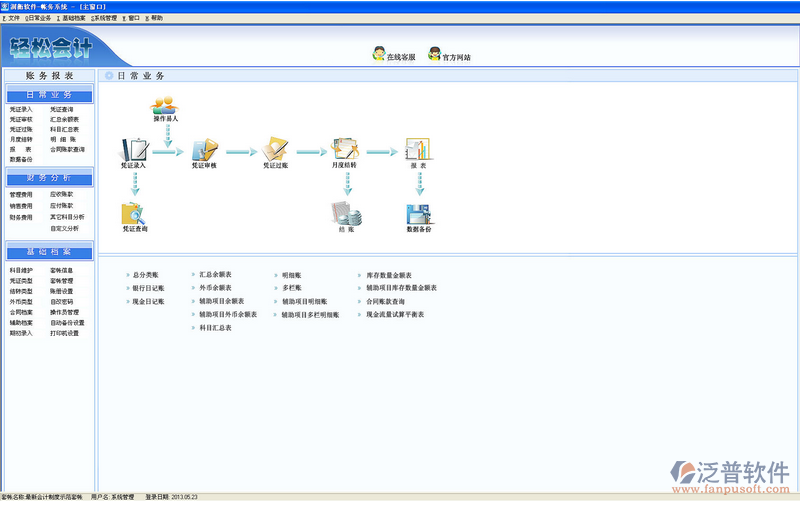Open the 凭证过账 posting icon
The width and height of the screenshot is (800, 505).
tap(276, 151)
